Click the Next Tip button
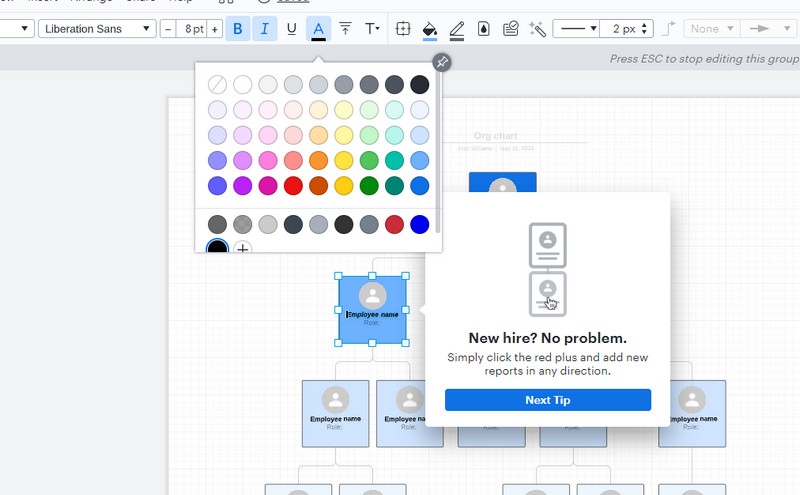Screen dimensions: 800x495 coord(548,400)
